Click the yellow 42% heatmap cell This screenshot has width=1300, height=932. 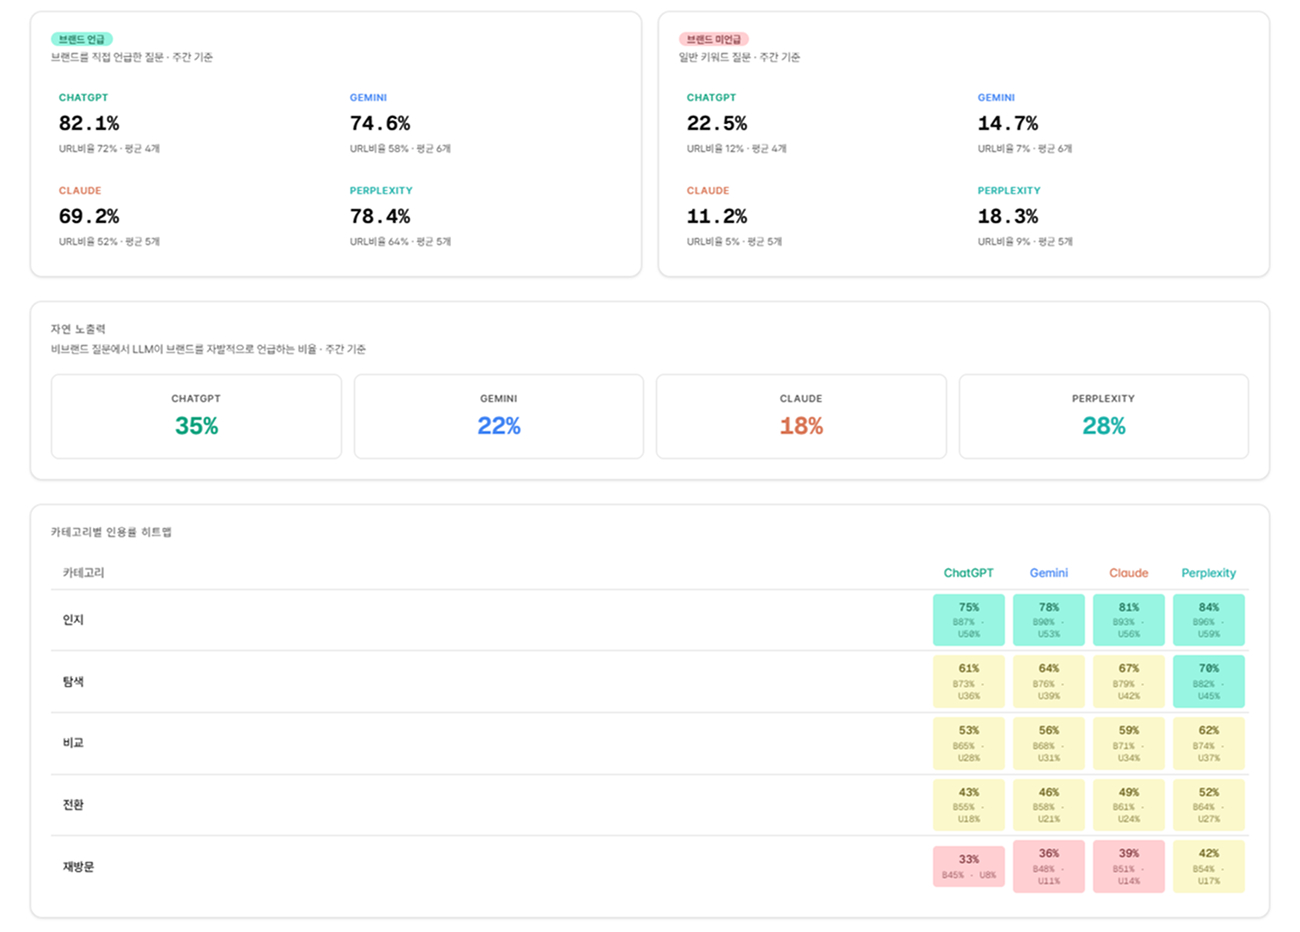(x=1209, y=867)
